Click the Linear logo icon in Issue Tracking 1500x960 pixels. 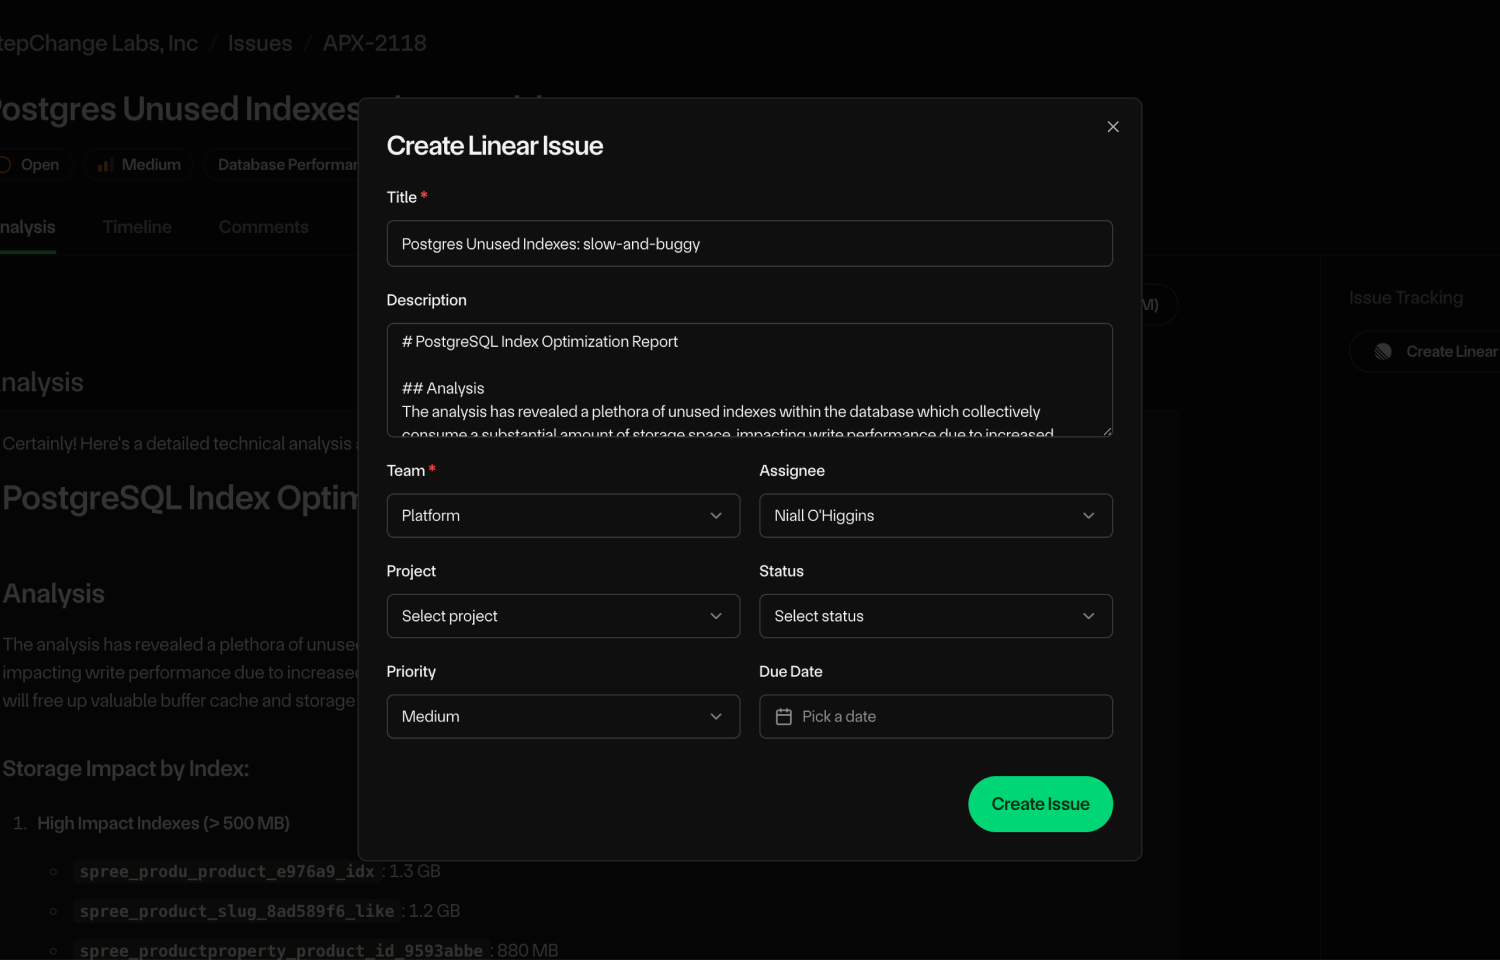[x=1383, y=352]
